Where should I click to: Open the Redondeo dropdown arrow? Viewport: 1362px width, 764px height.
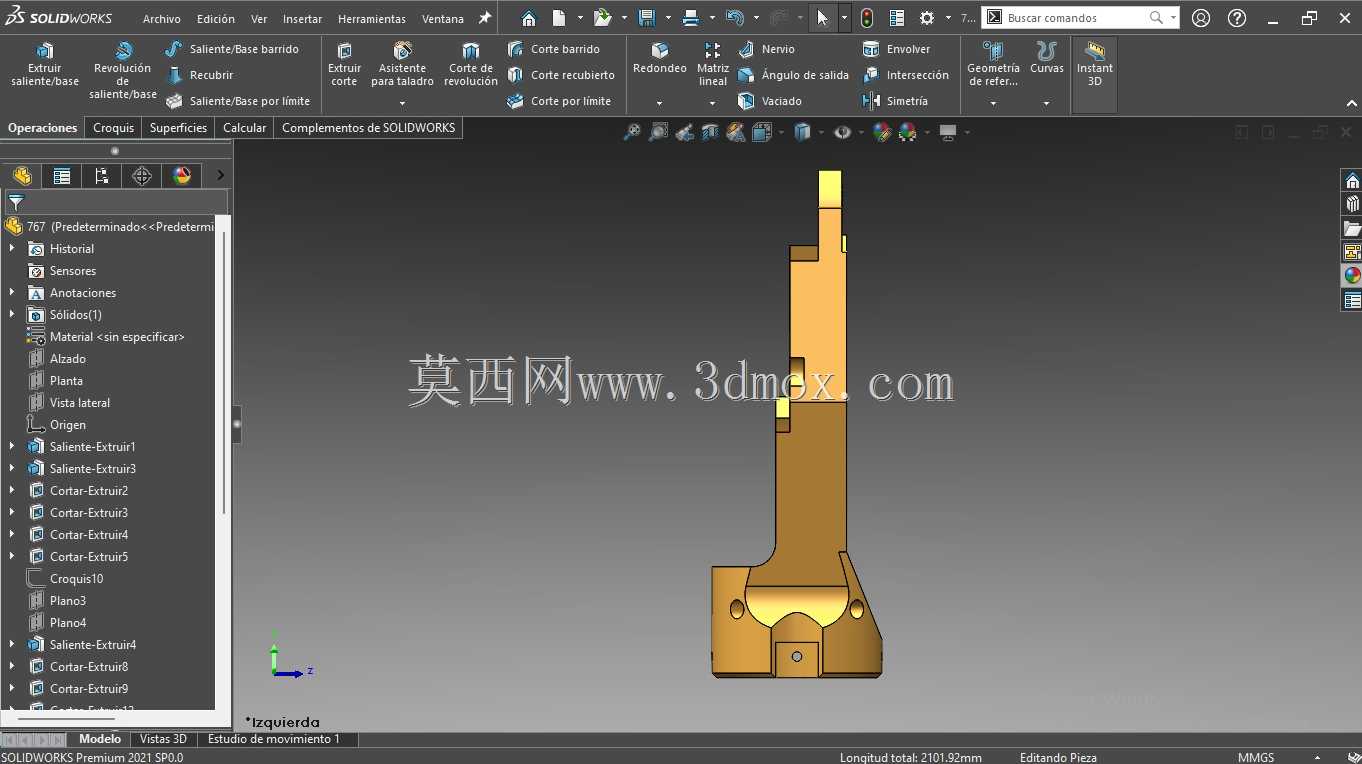660,103
